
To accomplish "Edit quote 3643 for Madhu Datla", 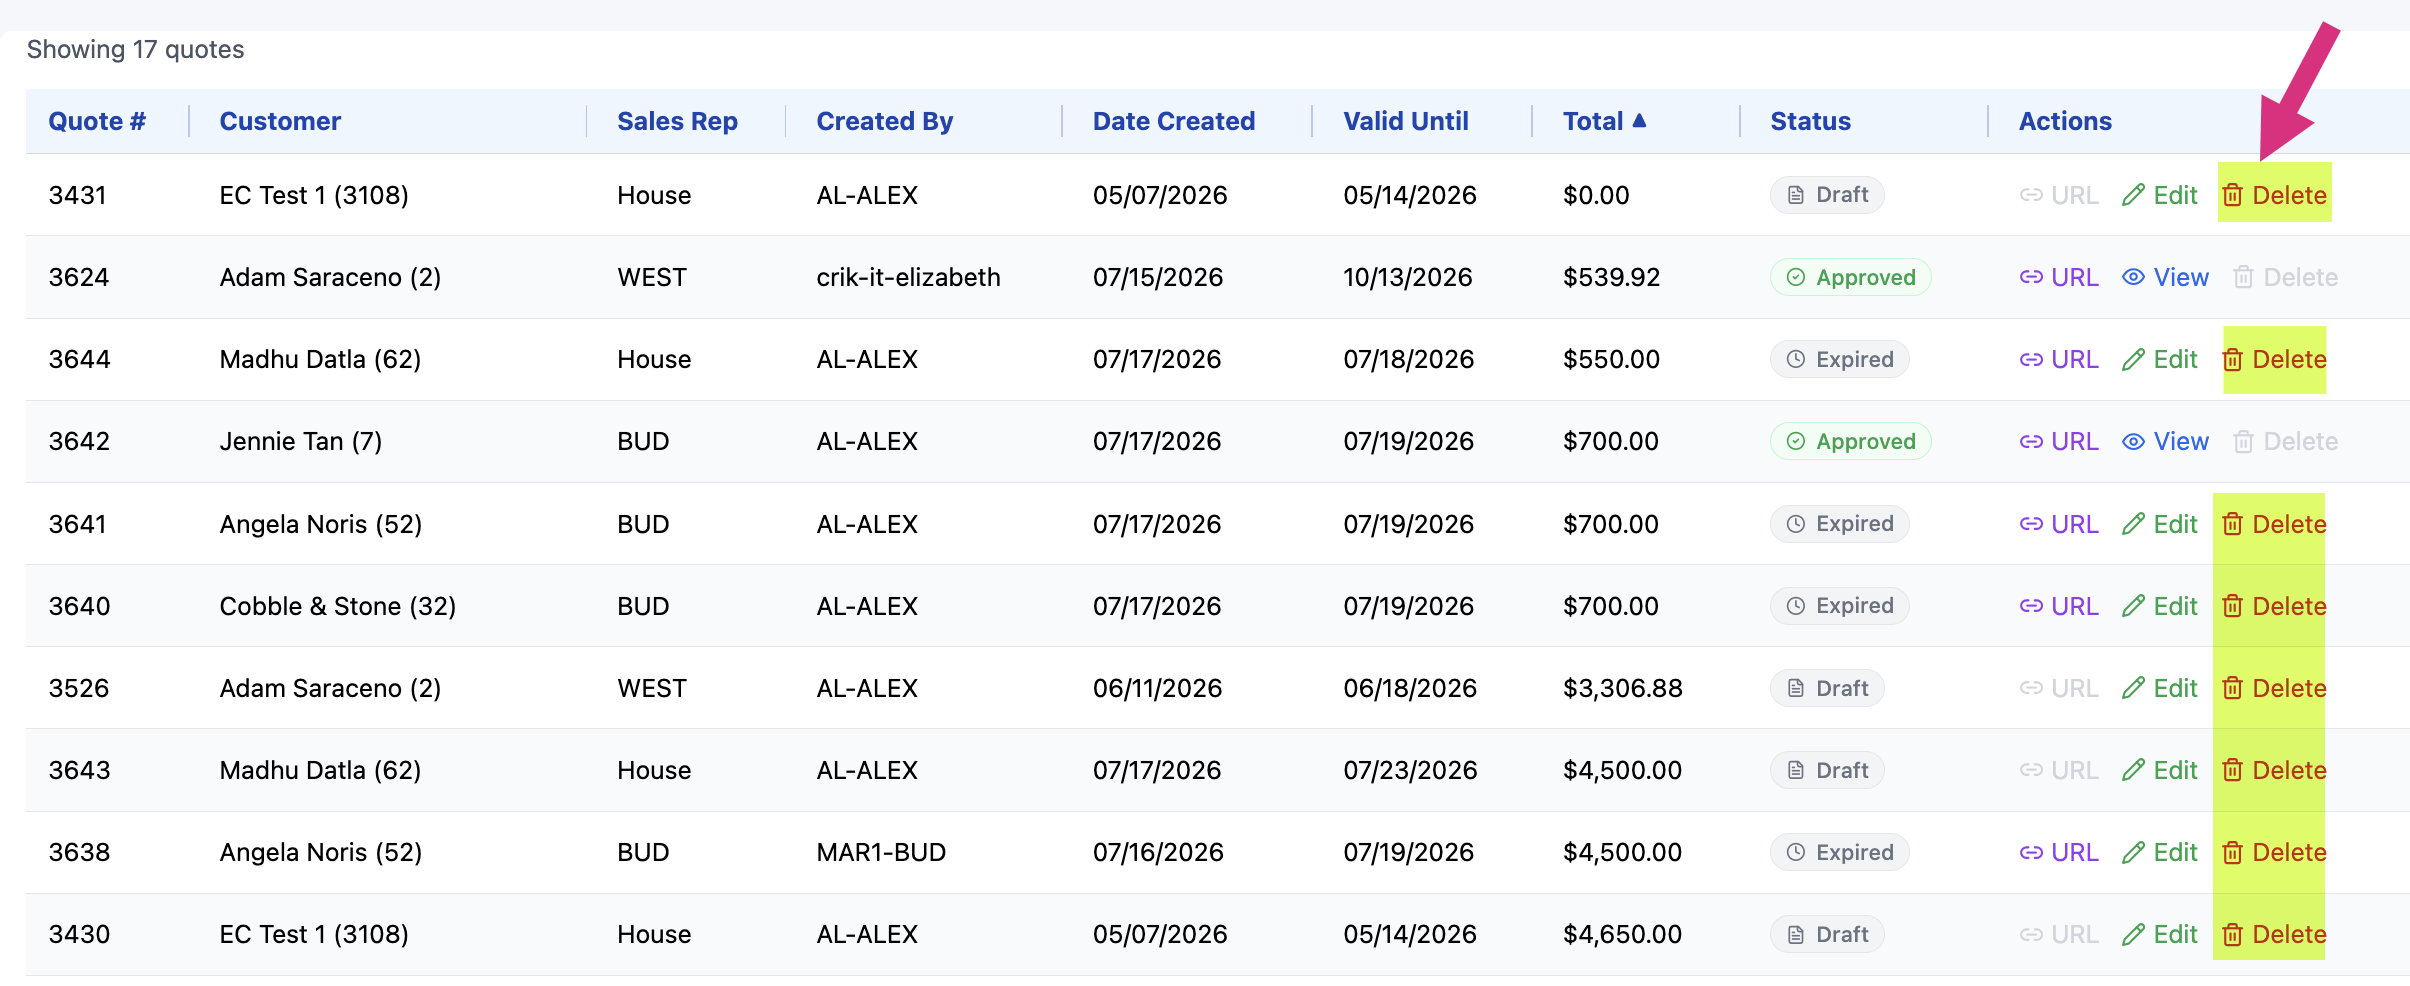I will coord(2160,770).
